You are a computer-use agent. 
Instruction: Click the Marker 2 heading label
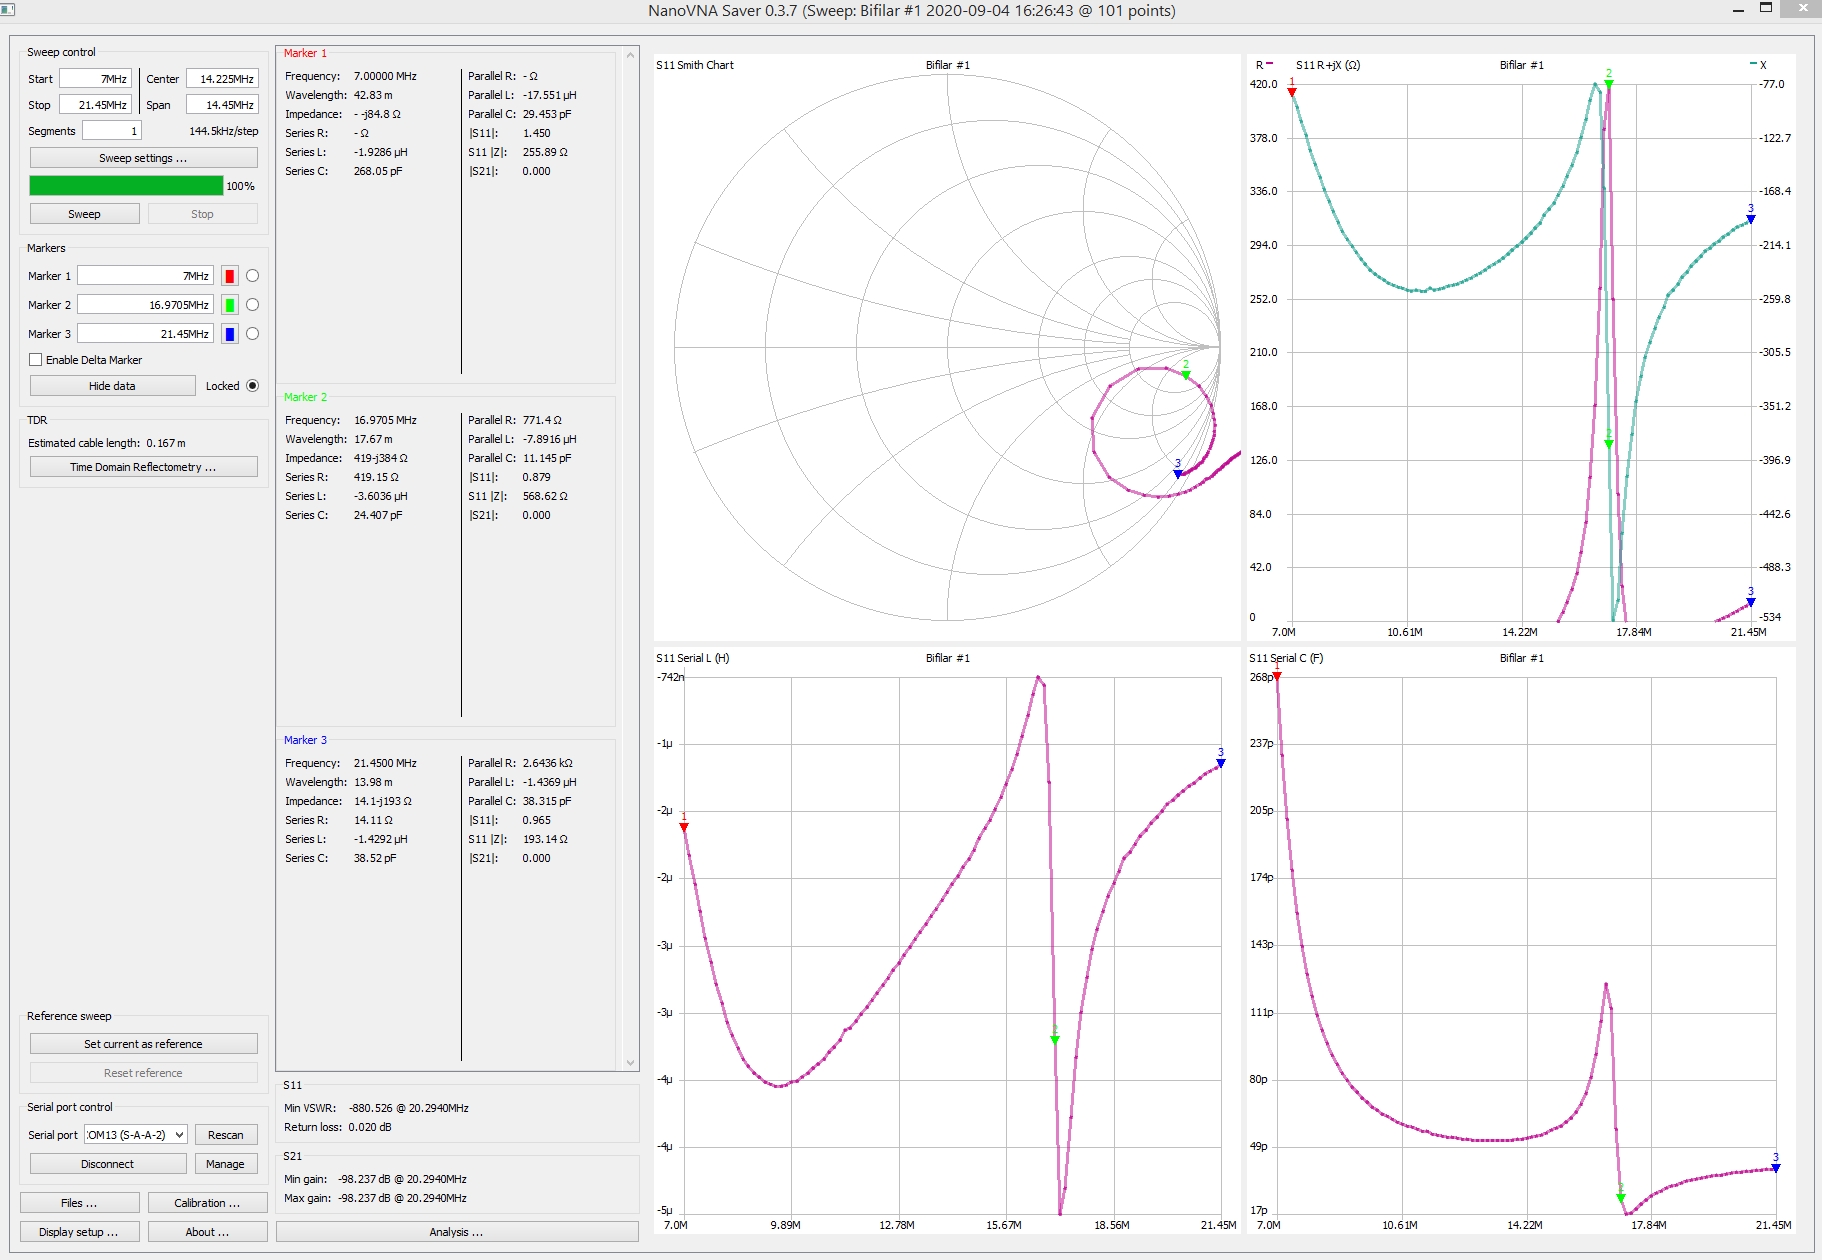[305, 397]
